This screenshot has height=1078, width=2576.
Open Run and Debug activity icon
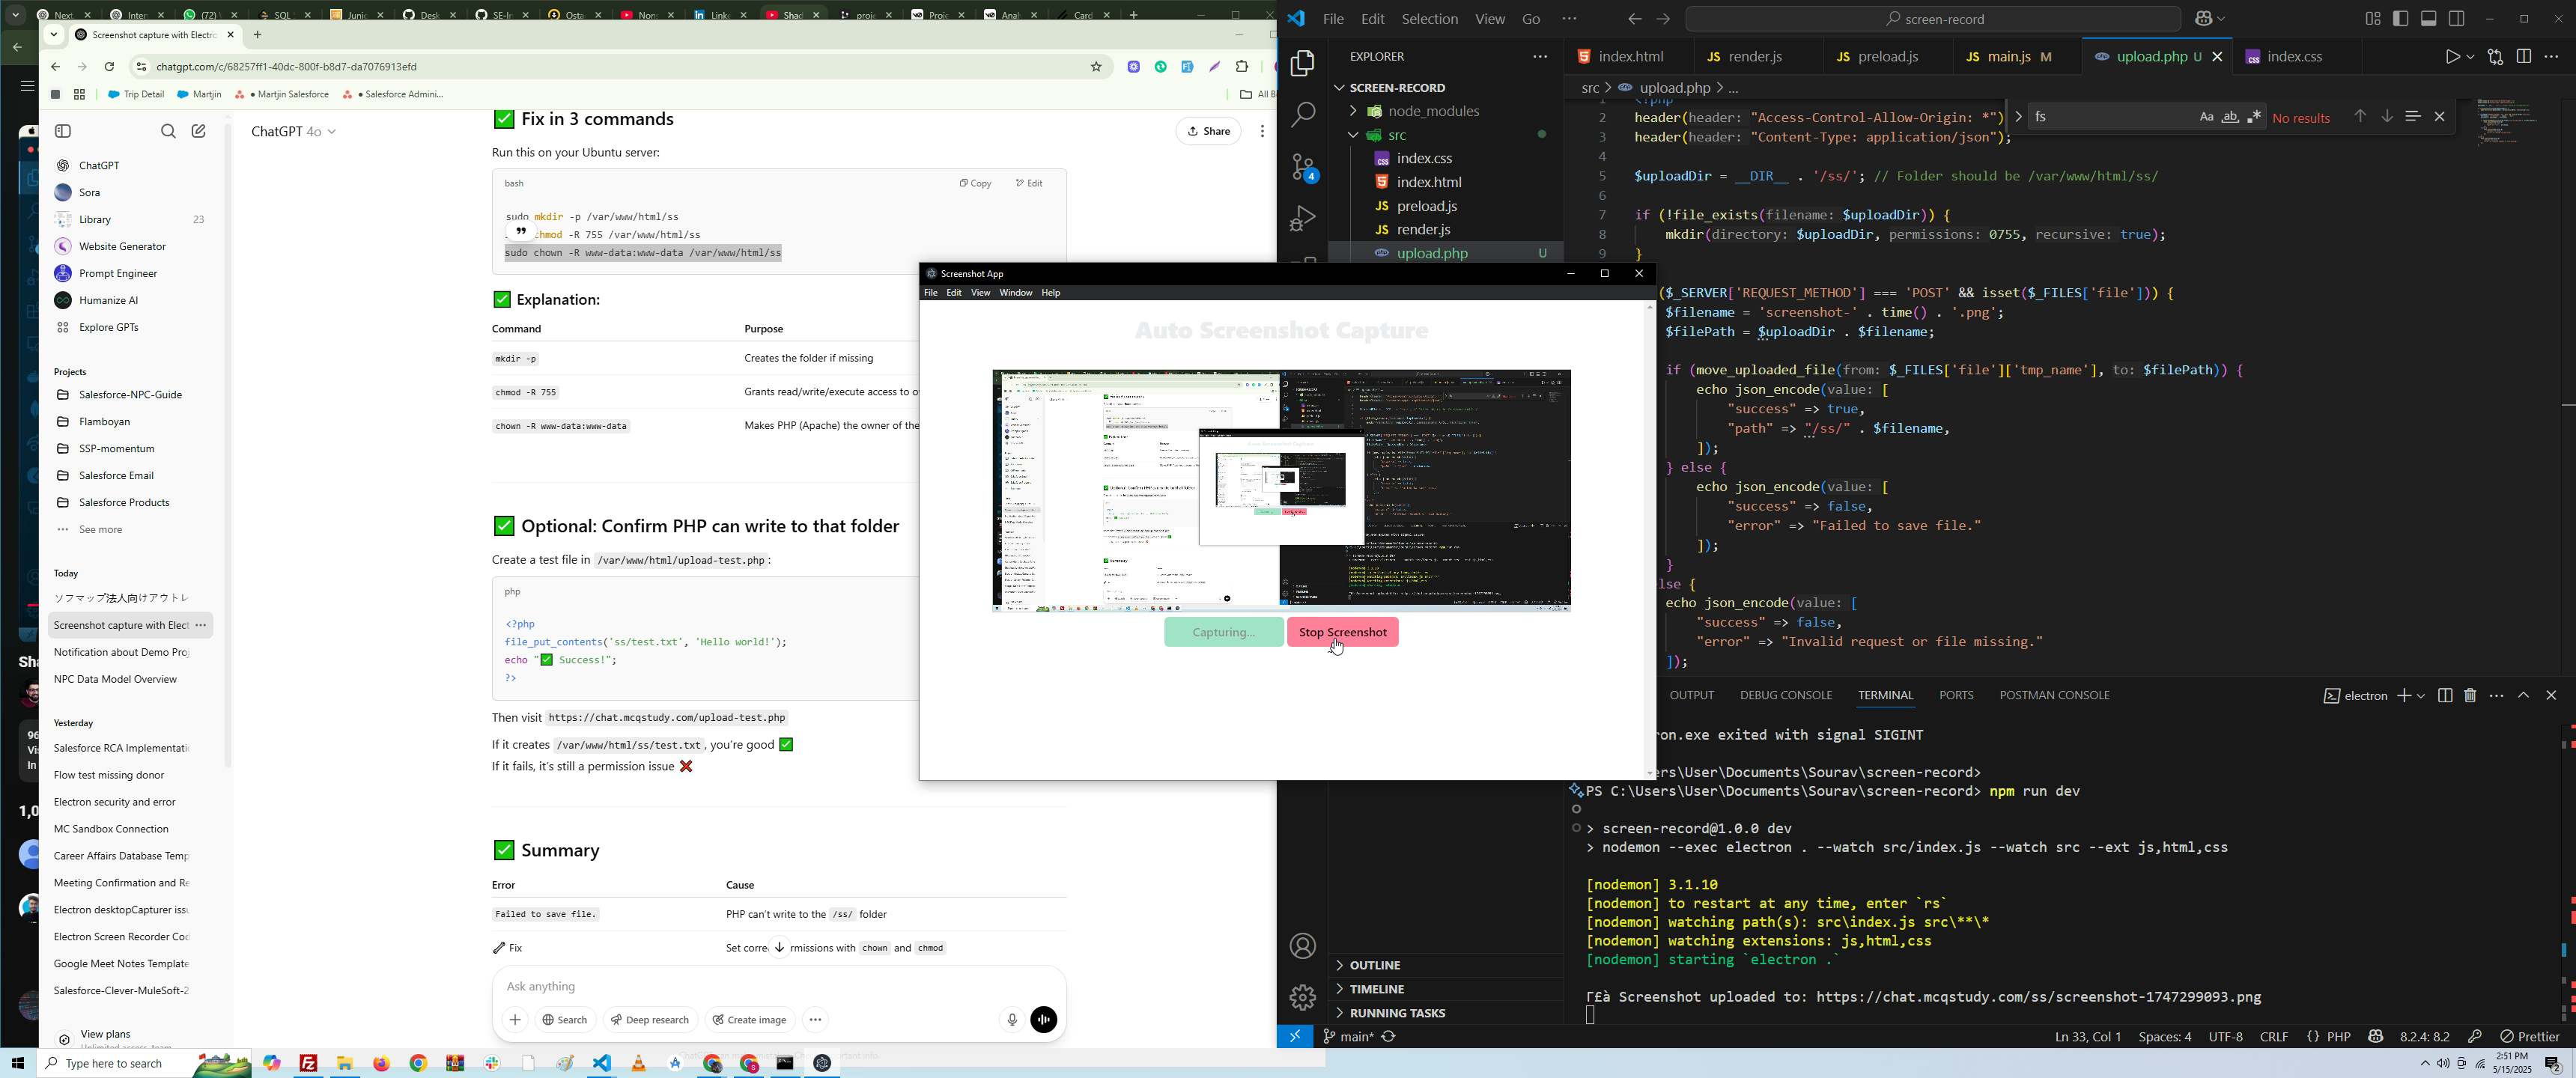tap(1303, 219)
